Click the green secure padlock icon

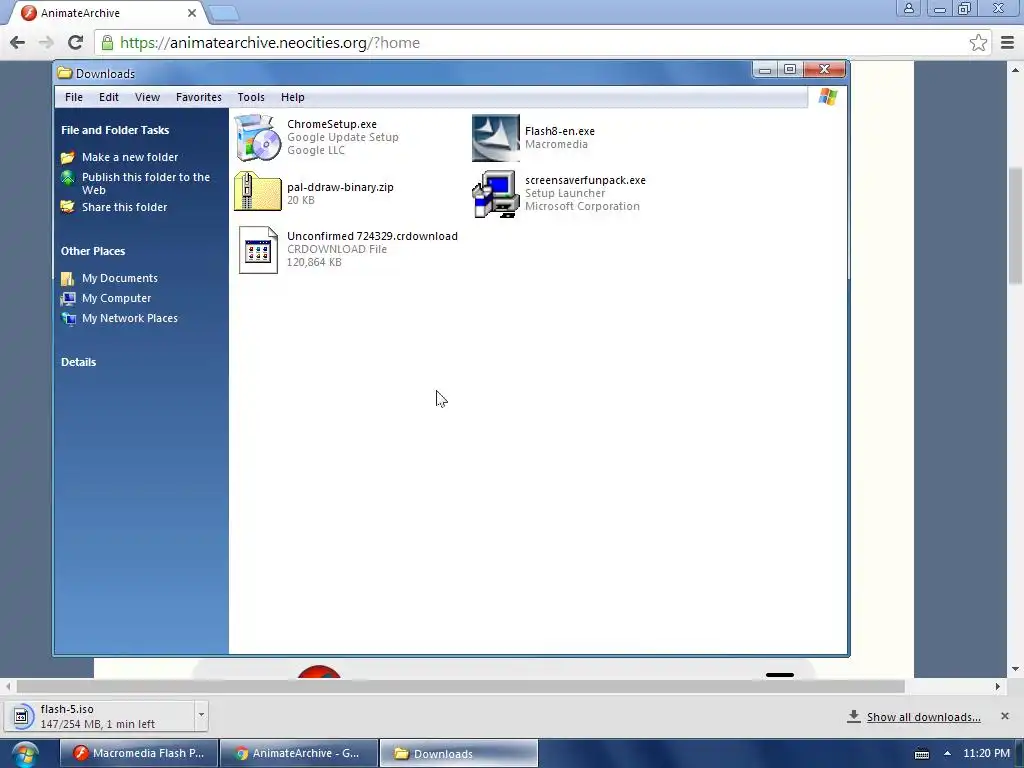108,42
